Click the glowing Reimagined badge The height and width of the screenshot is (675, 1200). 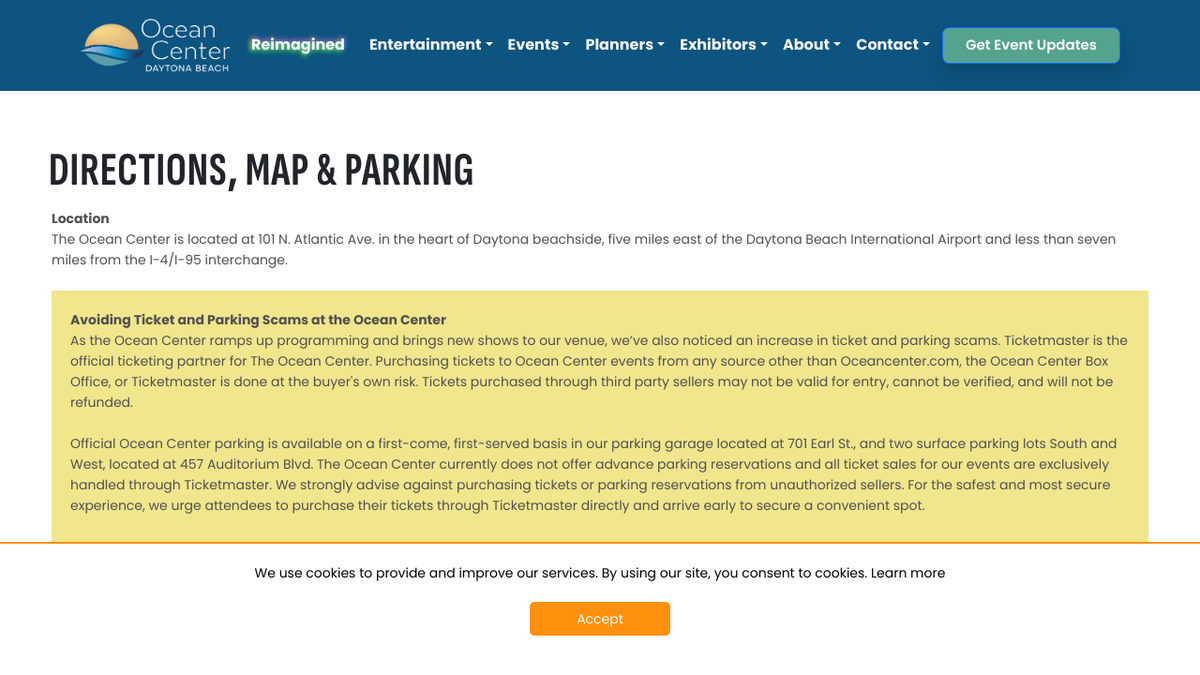click(297, 44)
